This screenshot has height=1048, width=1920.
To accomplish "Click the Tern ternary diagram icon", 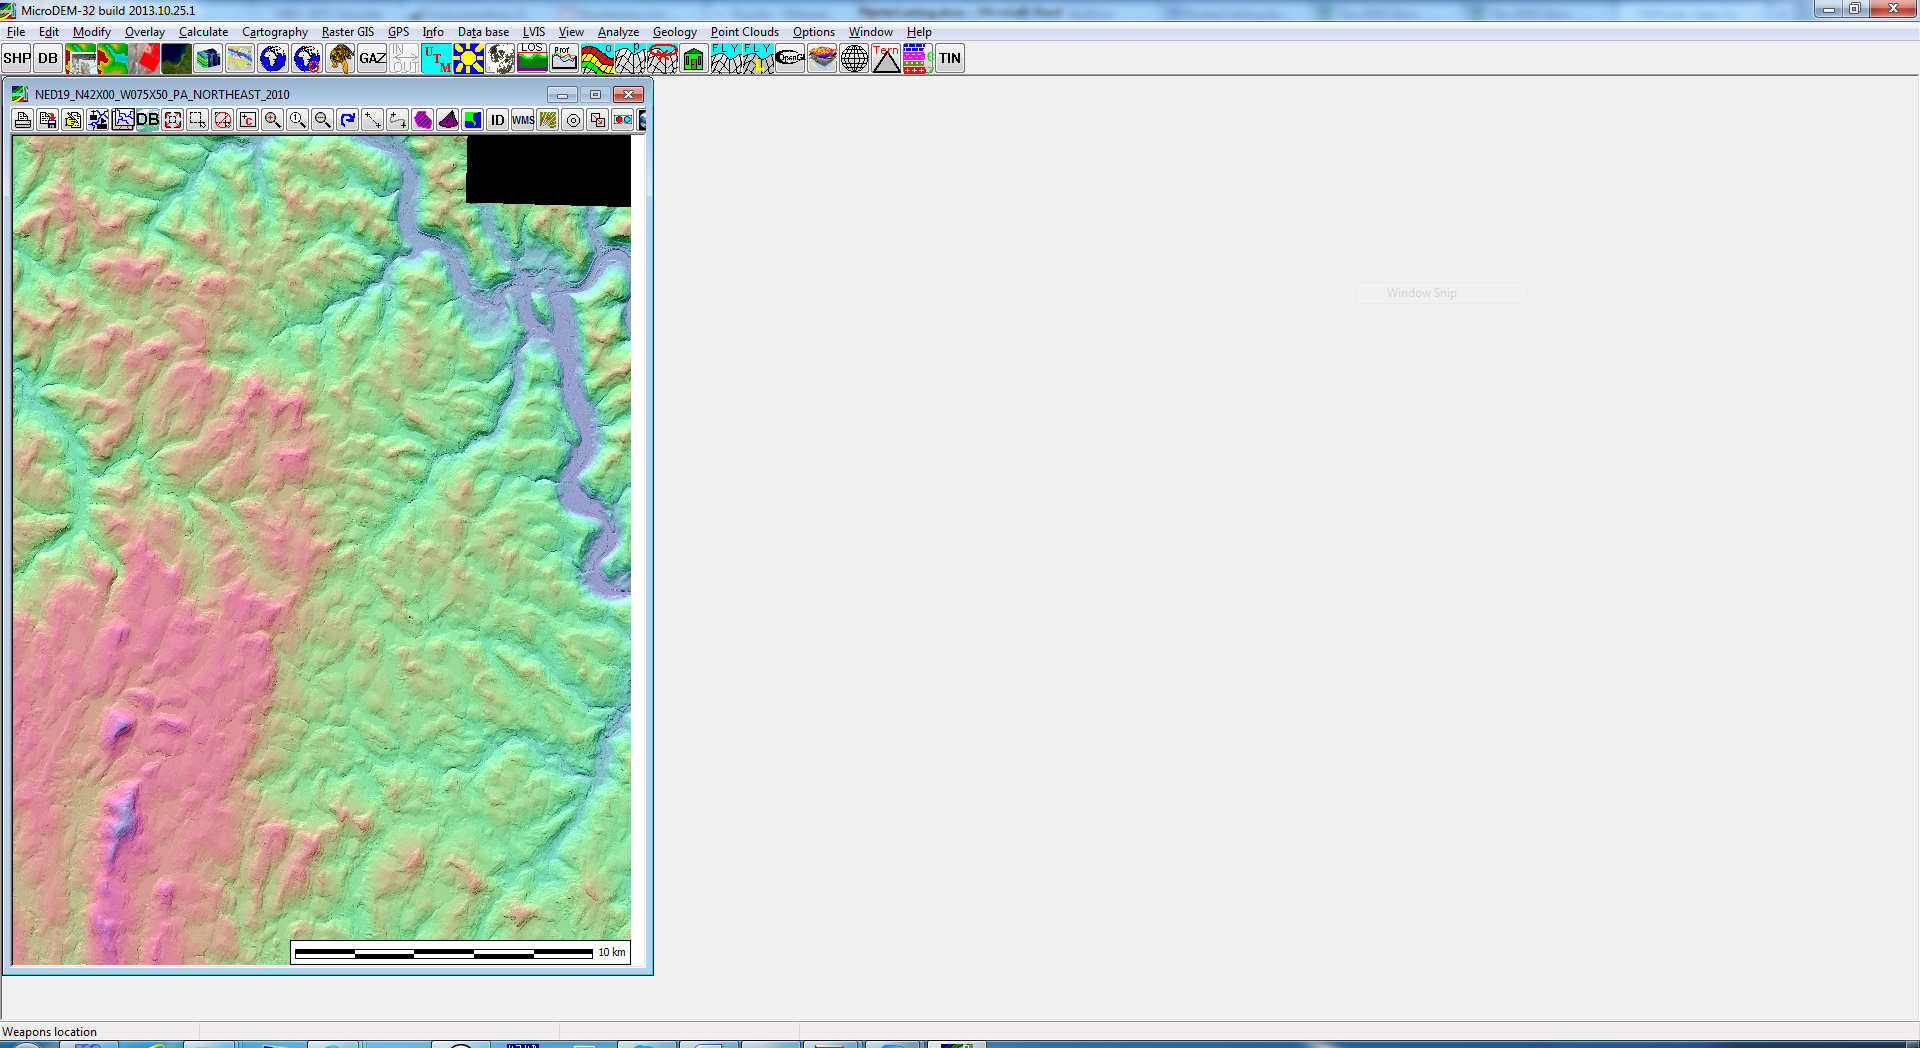I will point(886,59).
